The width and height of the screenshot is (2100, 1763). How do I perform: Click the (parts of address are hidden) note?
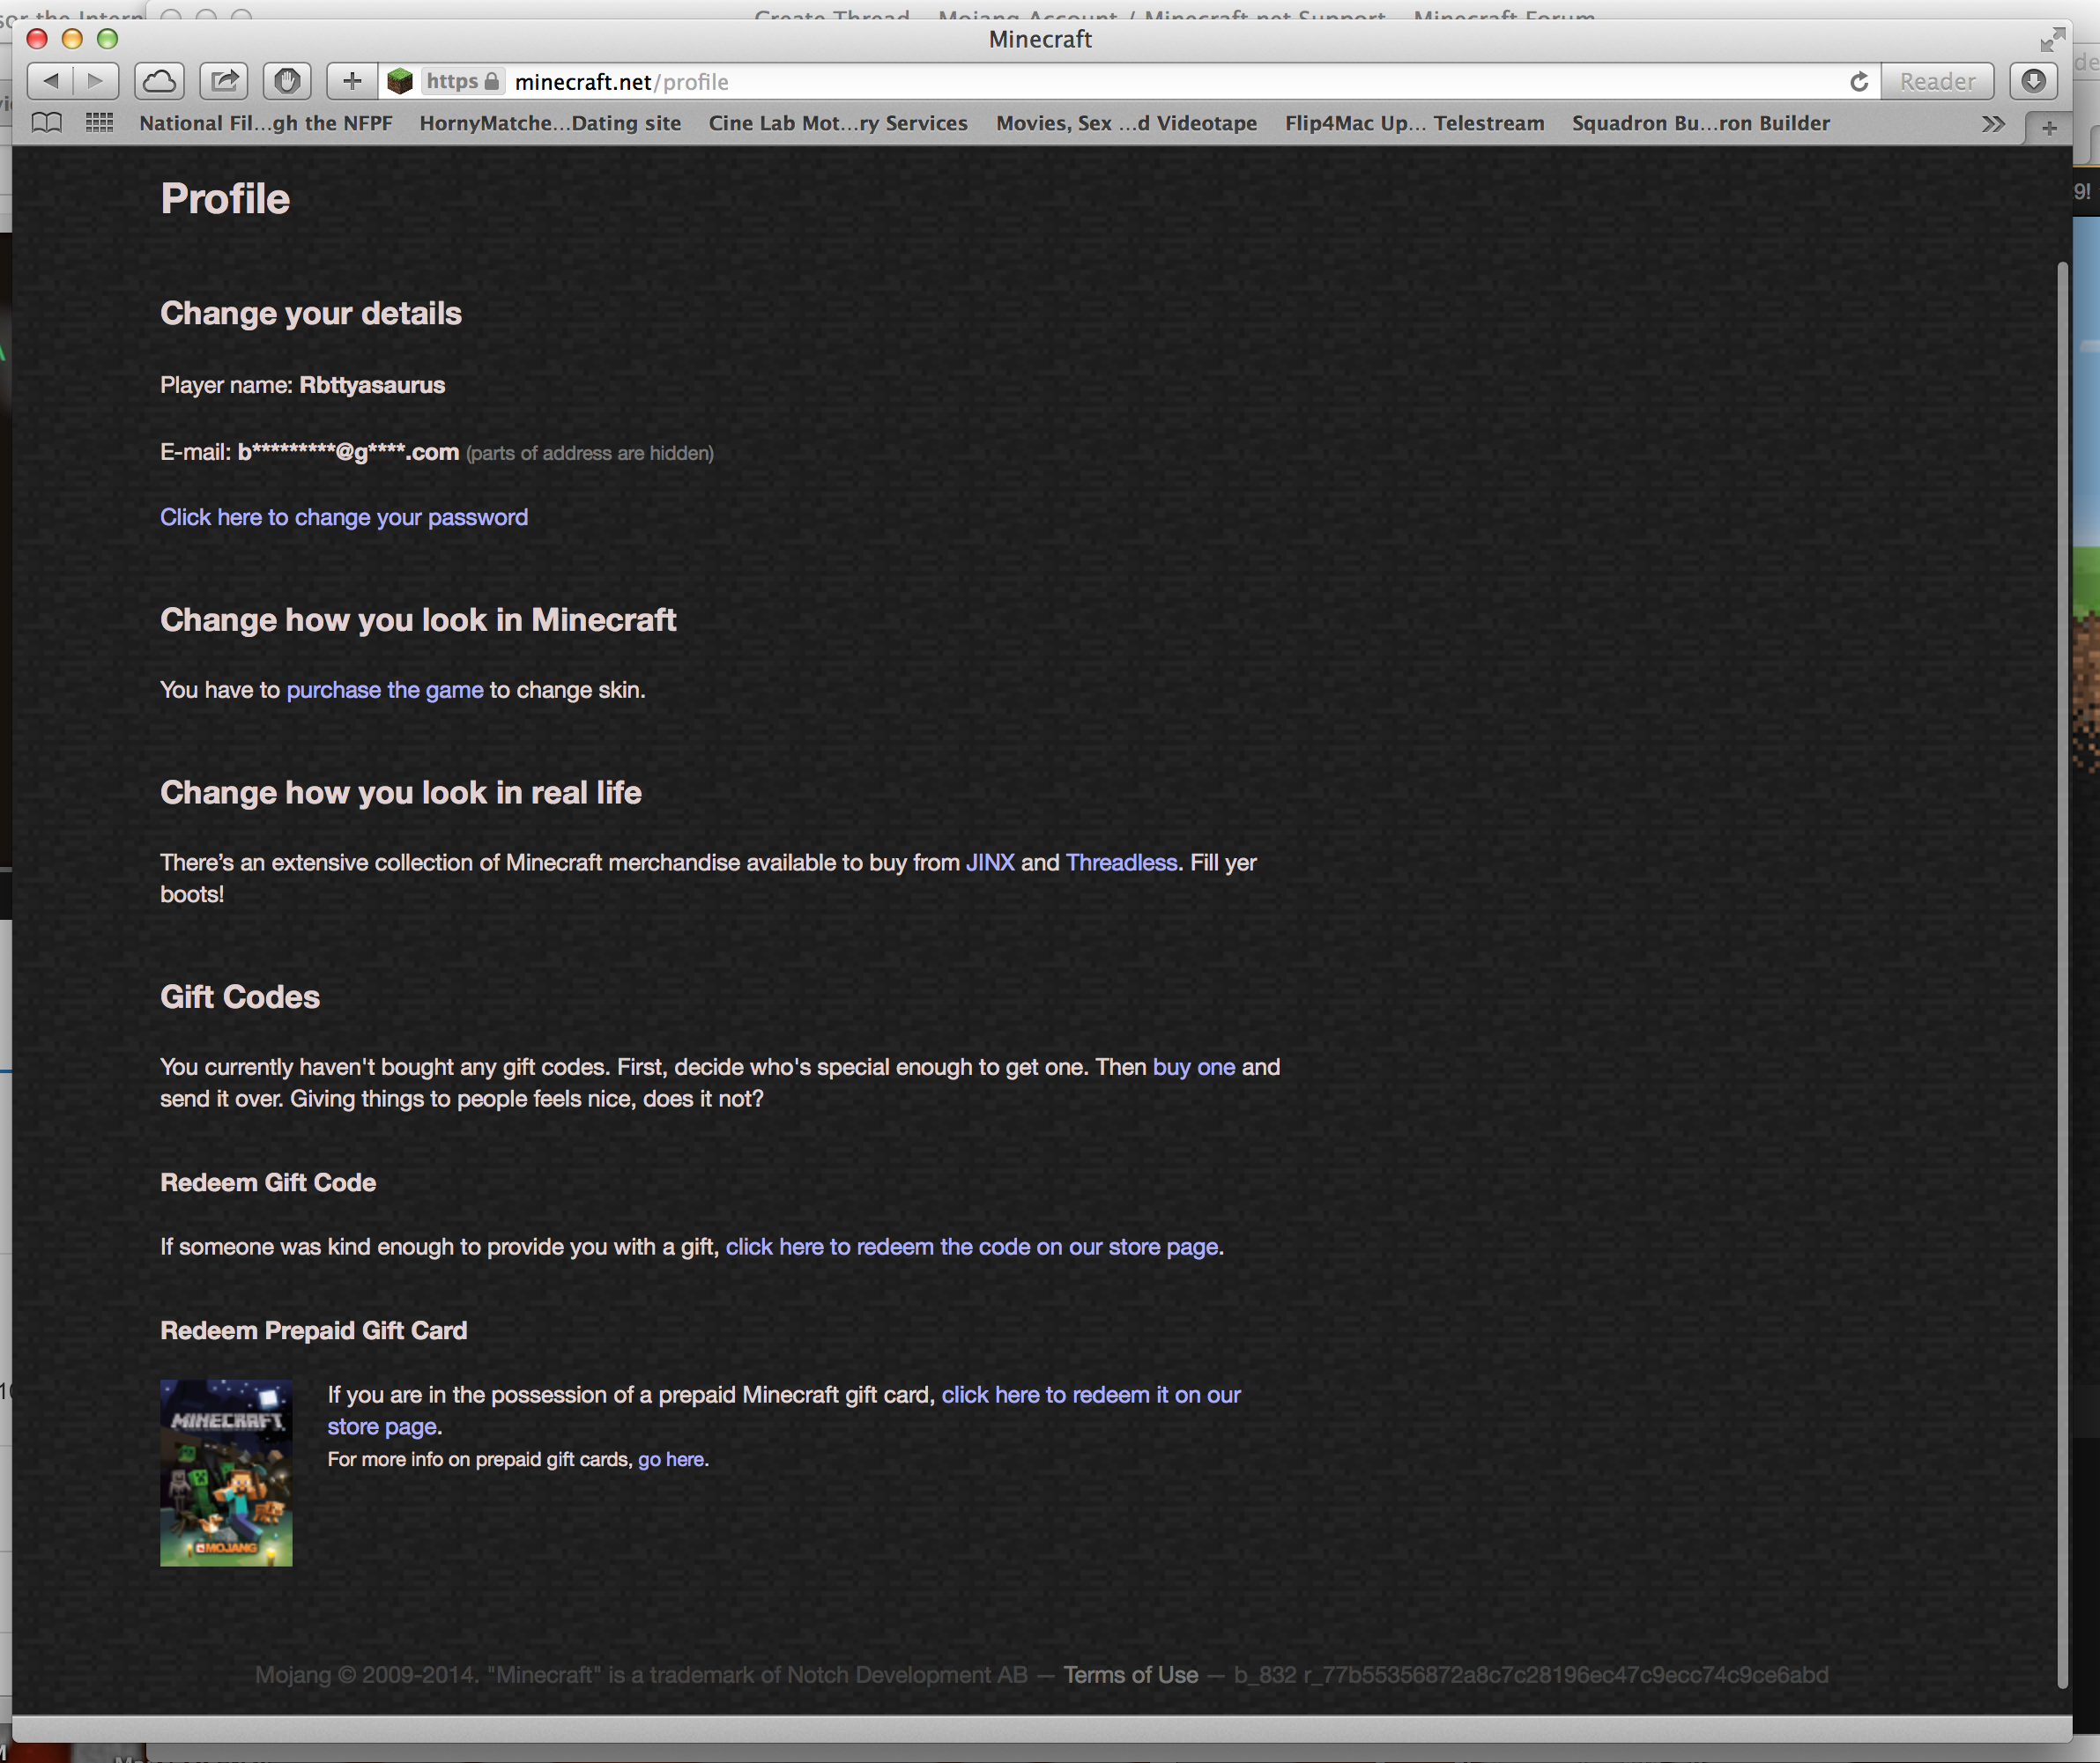[590, 453]
